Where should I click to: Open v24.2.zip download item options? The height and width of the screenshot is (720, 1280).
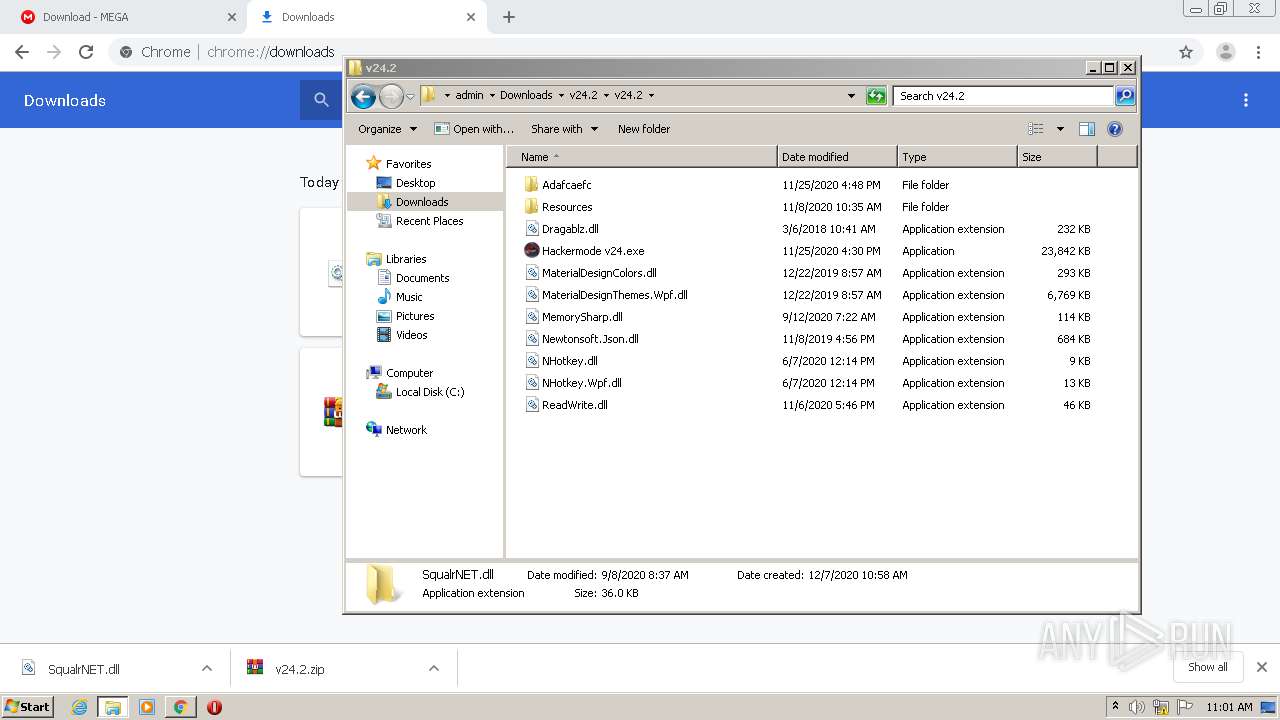click(x=434, y=669)
